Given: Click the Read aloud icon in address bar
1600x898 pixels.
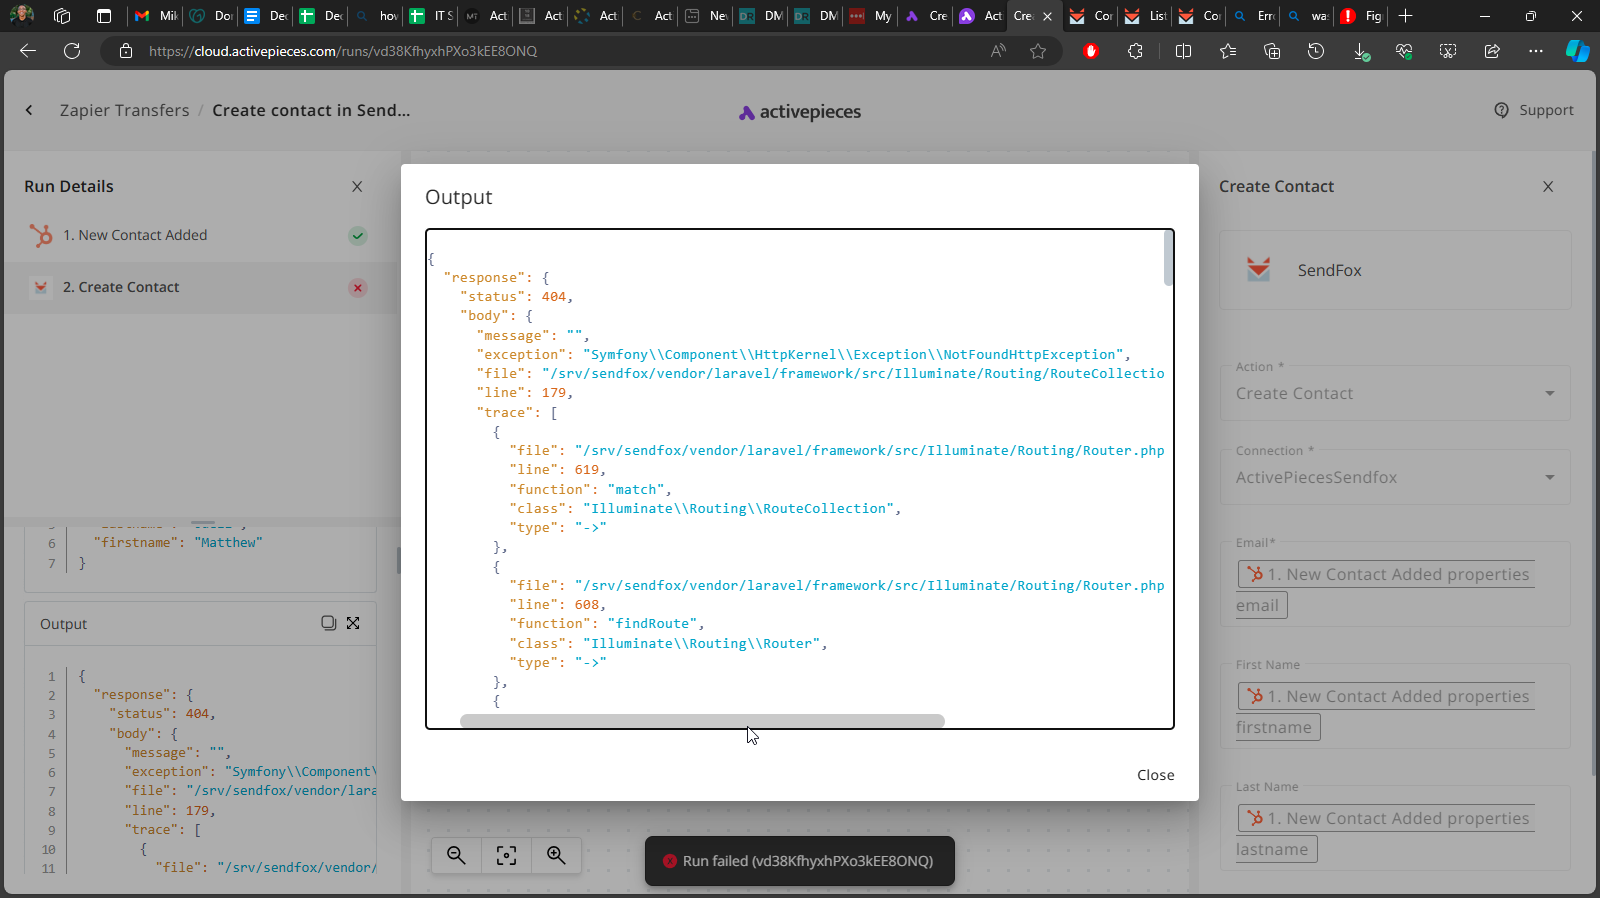Looking at the screenshot, I should point(998,51).
